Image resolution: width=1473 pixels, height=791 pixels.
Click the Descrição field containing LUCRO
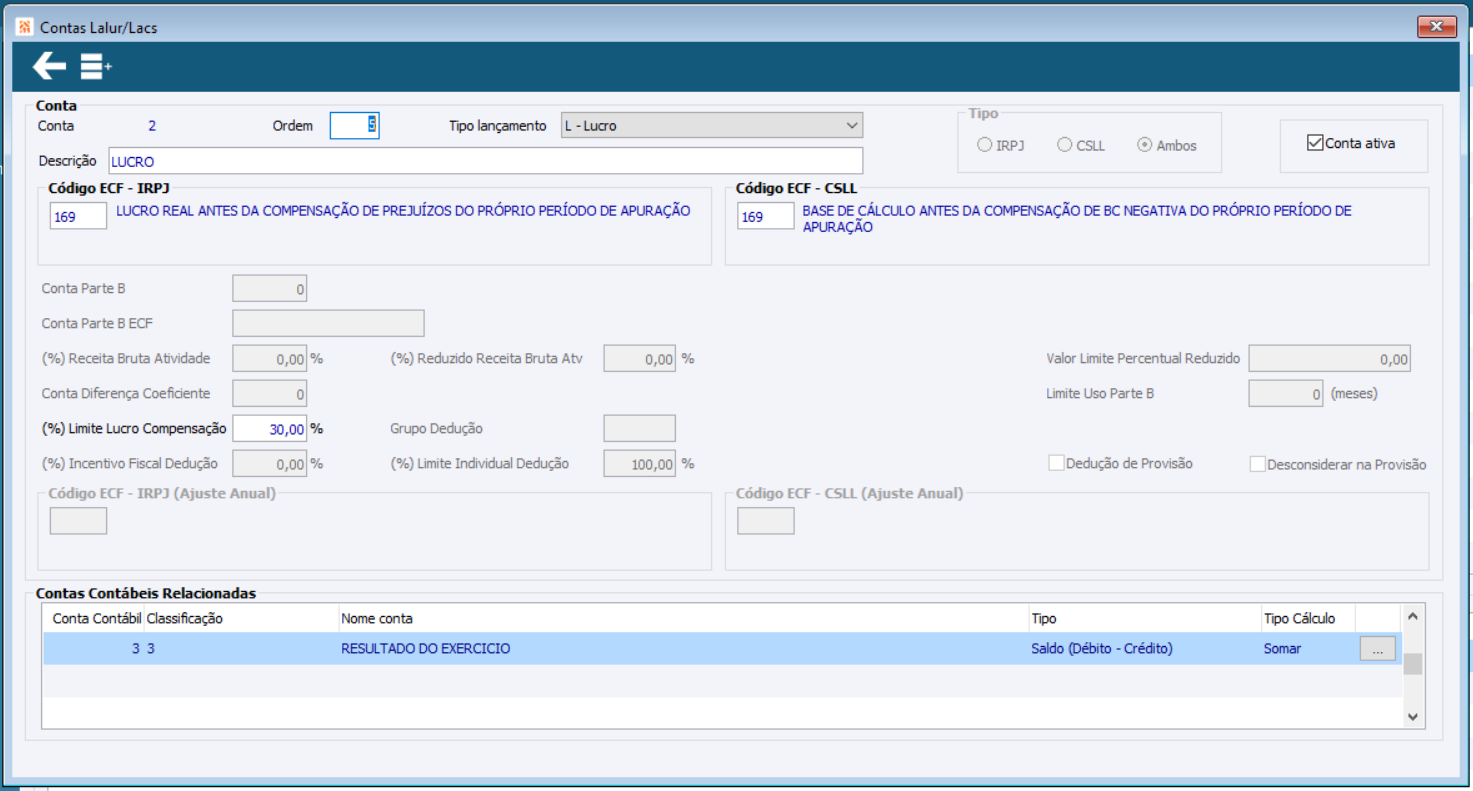[484, 161]
